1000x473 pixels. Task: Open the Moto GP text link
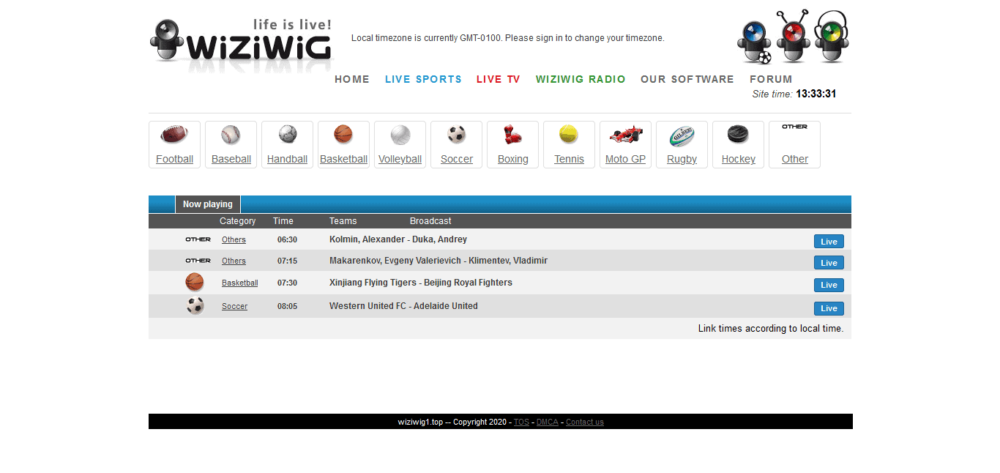tap(625, 159)
